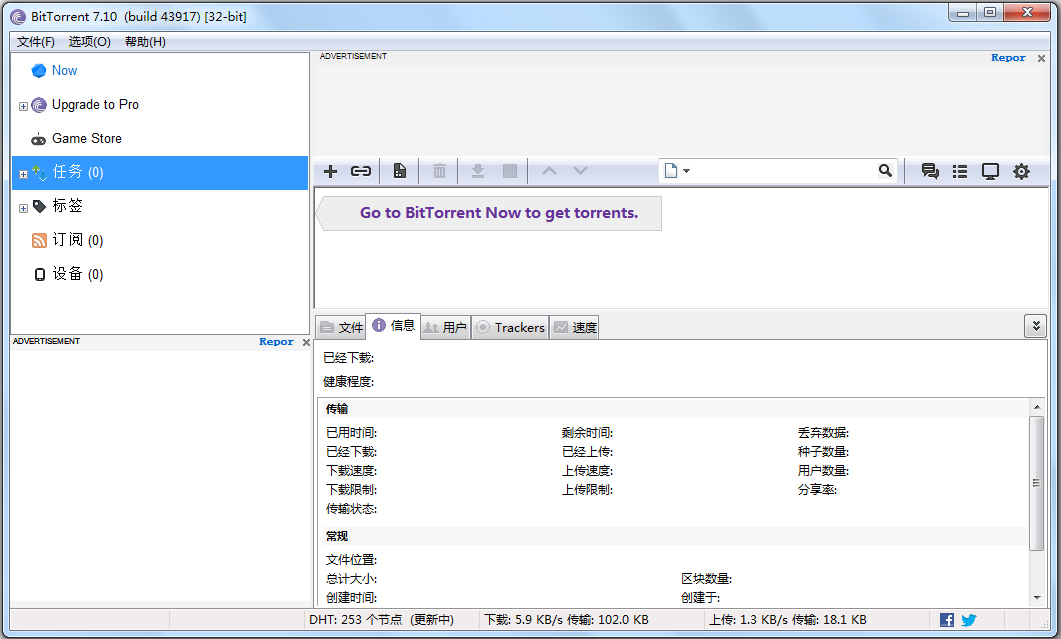Switch to the Trackers tab
Image resolution: width=1061 pixels, height=639 pixels.
510,328
